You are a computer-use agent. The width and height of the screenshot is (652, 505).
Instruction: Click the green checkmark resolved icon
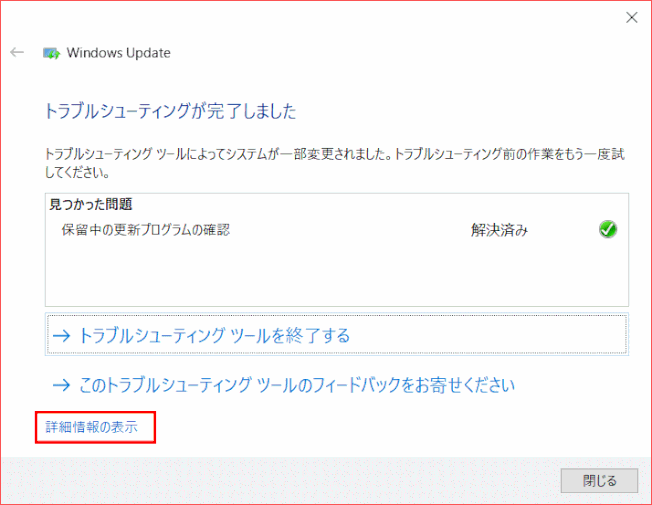tap(608, 229)
